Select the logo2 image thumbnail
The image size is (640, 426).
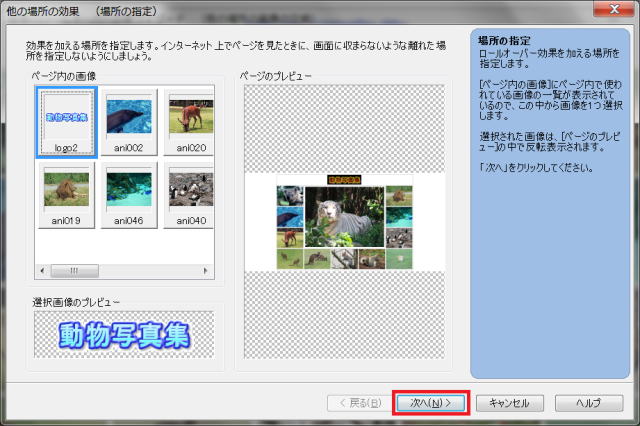point(67,122)
